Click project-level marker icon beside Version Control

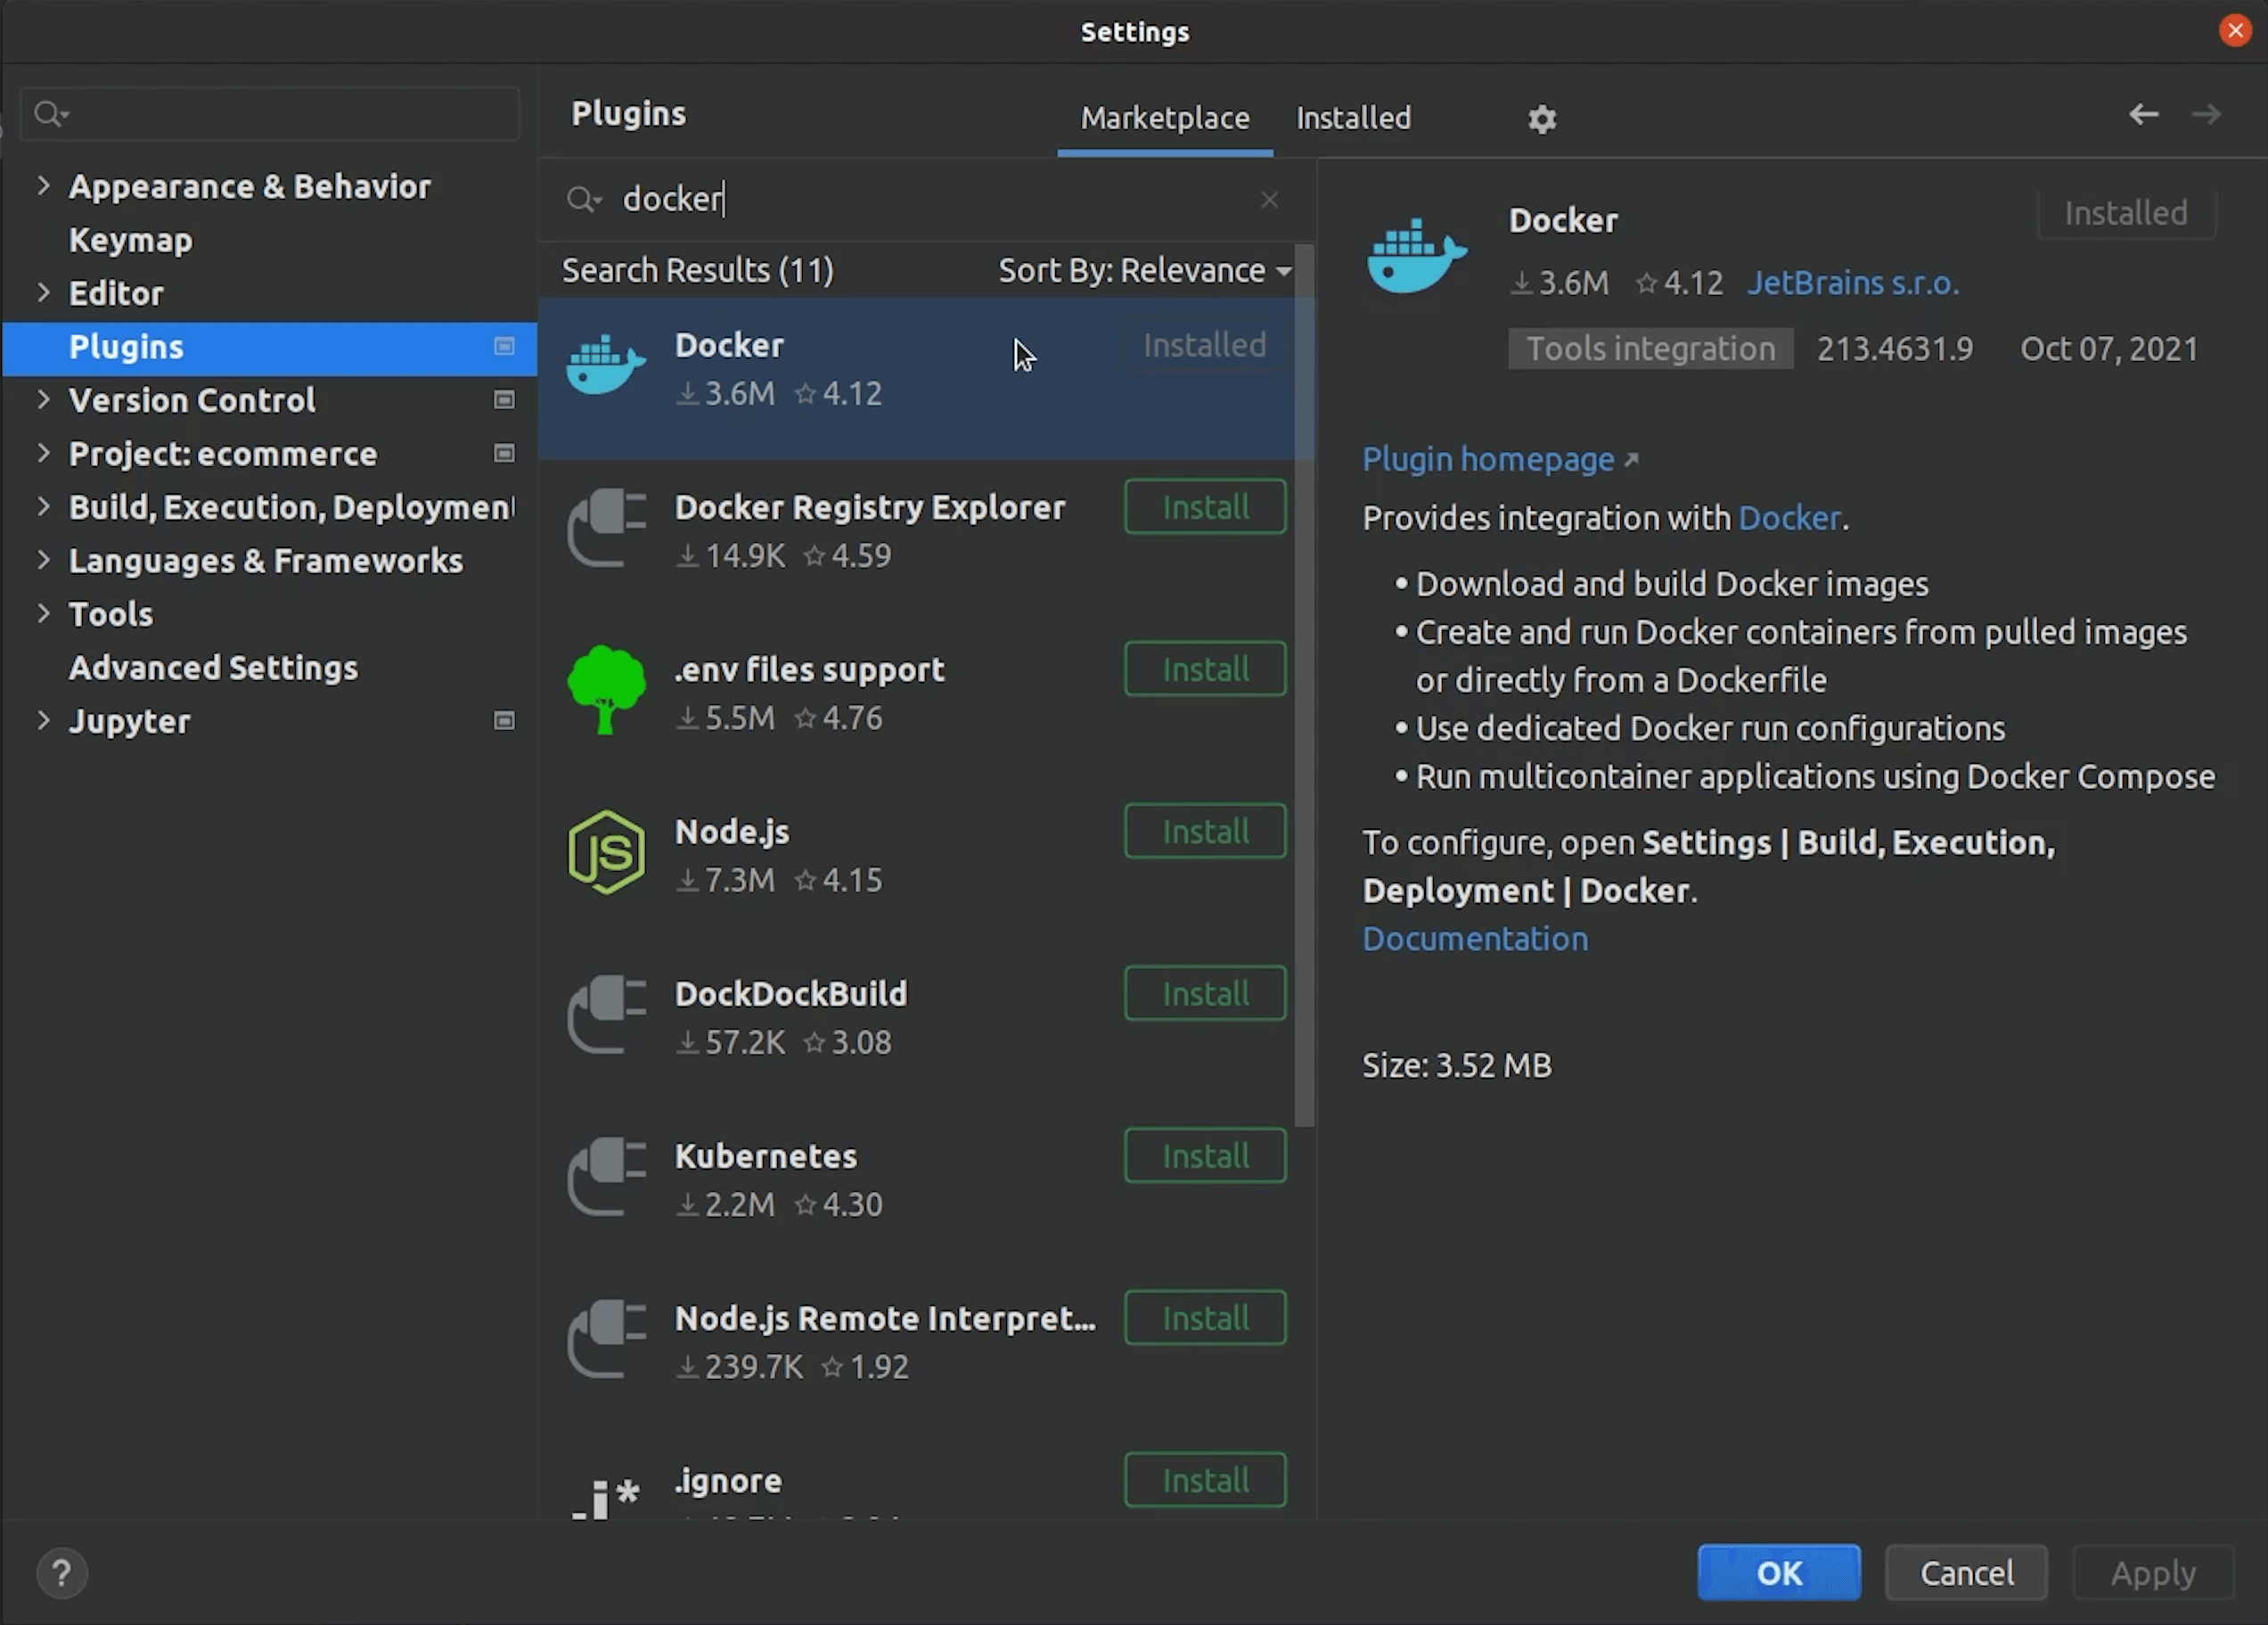click(x=504, y=400)
